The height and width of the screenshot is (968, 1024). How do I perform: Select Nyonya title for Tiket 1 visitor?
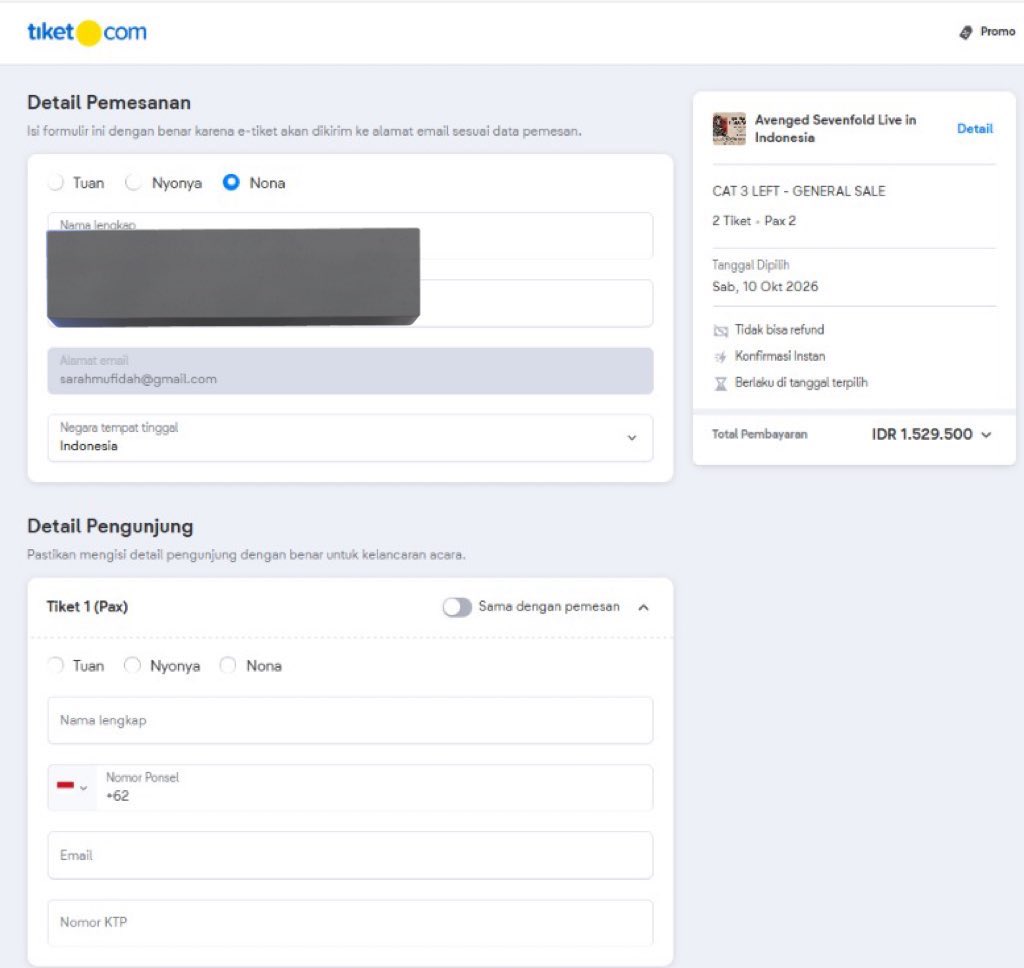(133, 666)
